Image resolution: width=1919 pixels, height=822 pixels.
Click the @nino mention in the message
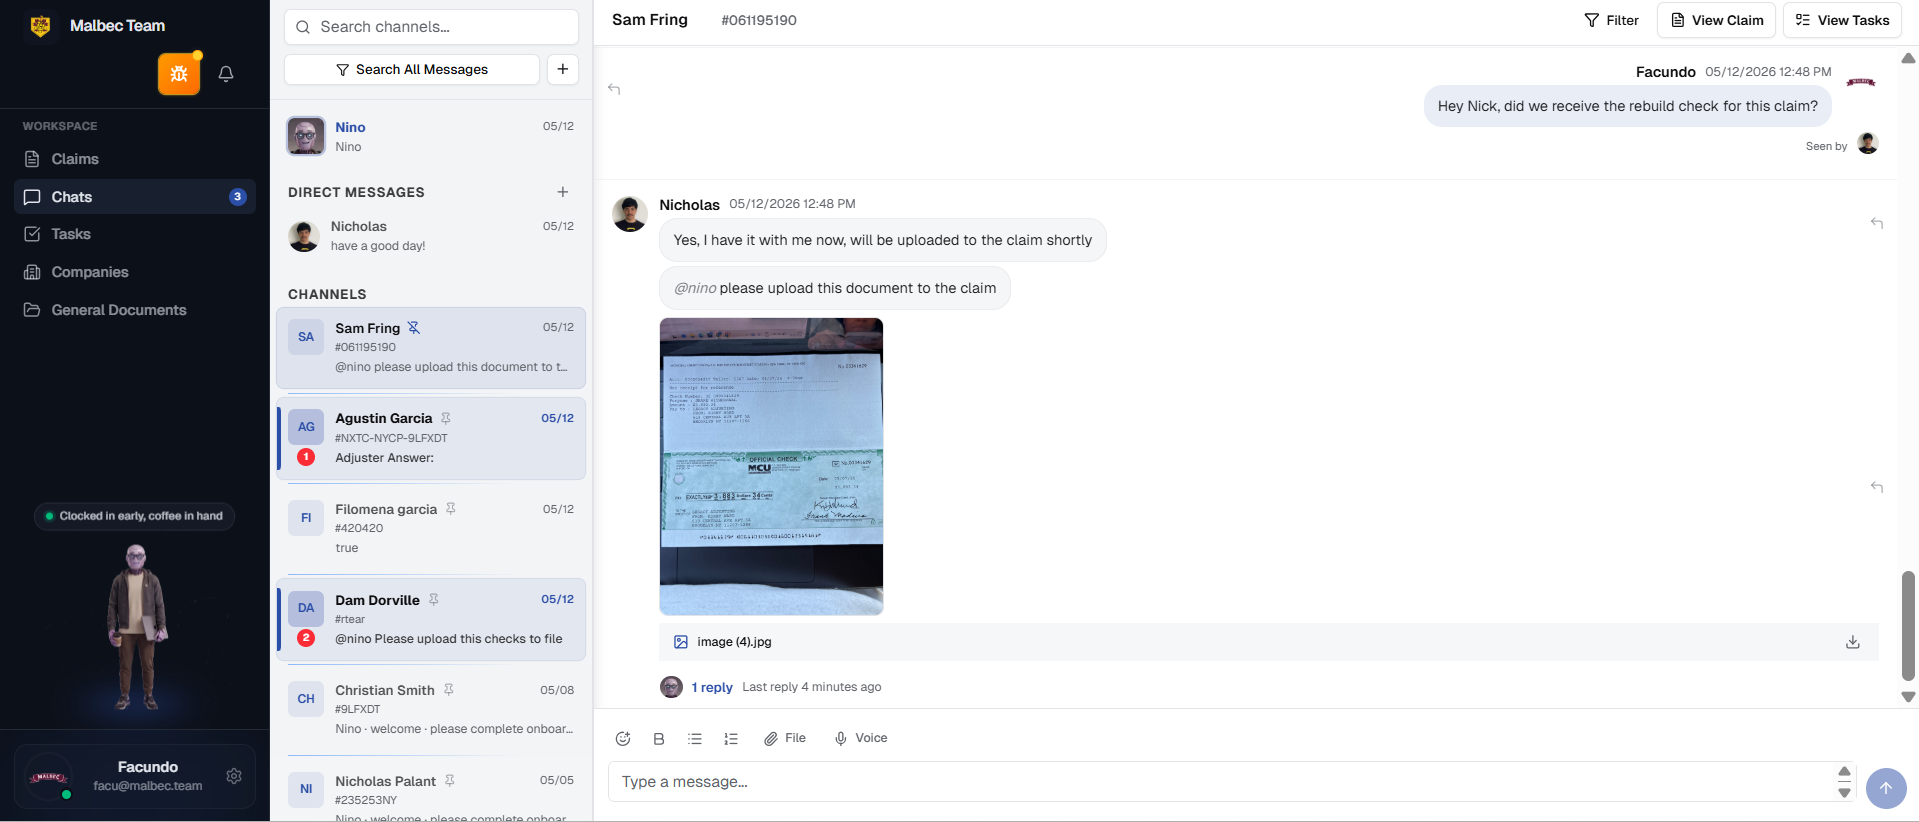click(695, 288)
